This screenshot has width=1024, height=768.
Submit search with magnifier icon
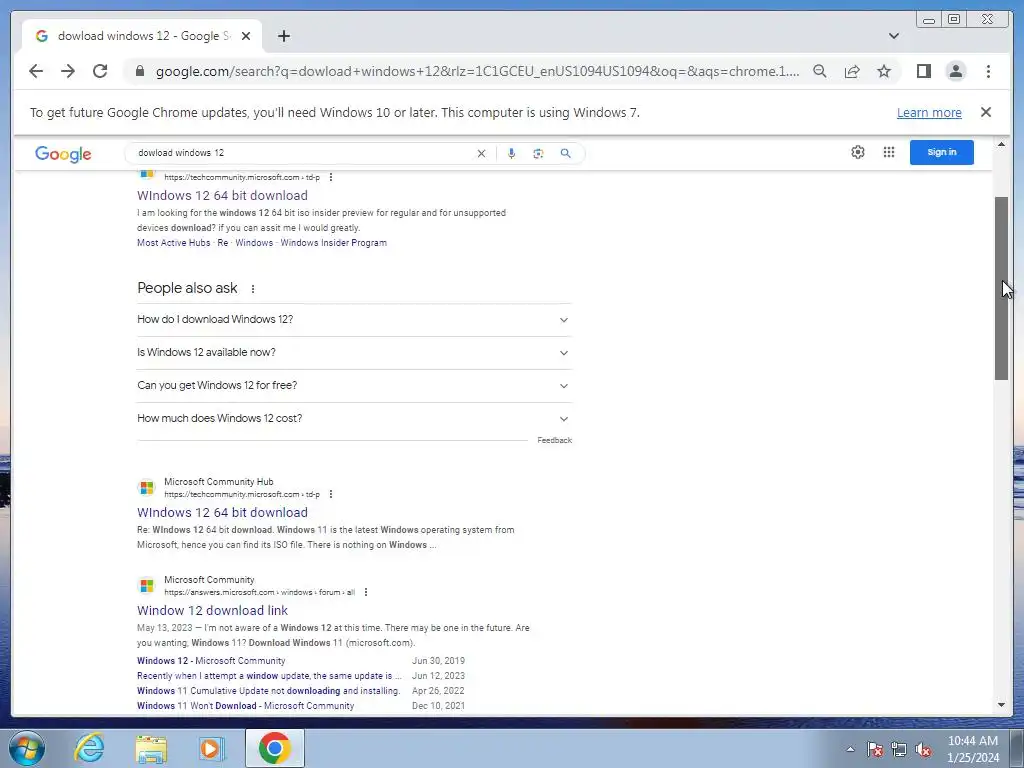coord(566,153)
